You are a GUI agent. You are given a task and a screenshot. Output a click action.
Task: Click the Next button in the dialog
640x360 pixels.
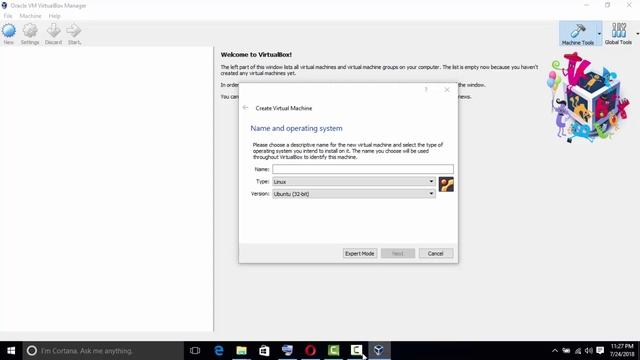(398, 253)
